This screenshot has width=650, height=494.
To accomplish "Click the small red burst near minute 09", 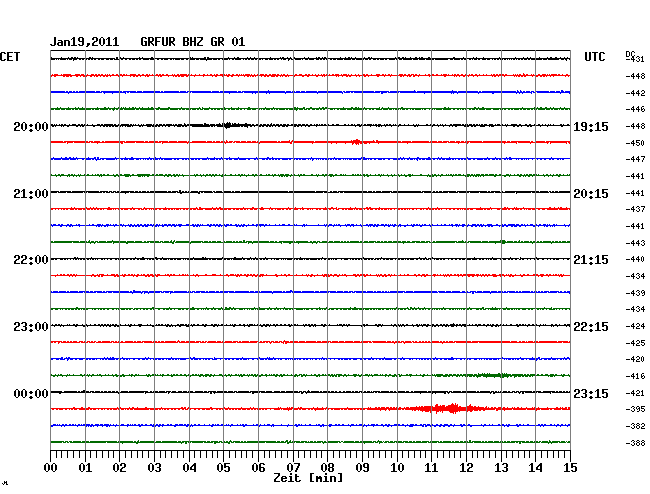I will (357, 142).
